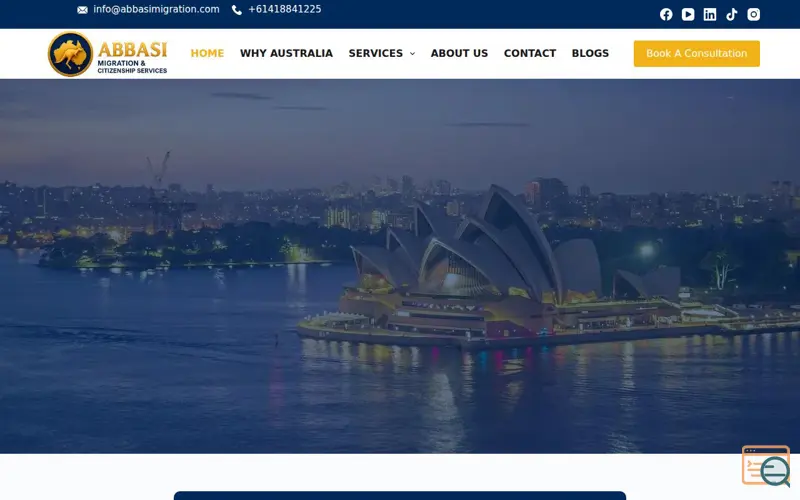Click the +61418841225 phone number
The image size is (800, 500).
[285, 9]
